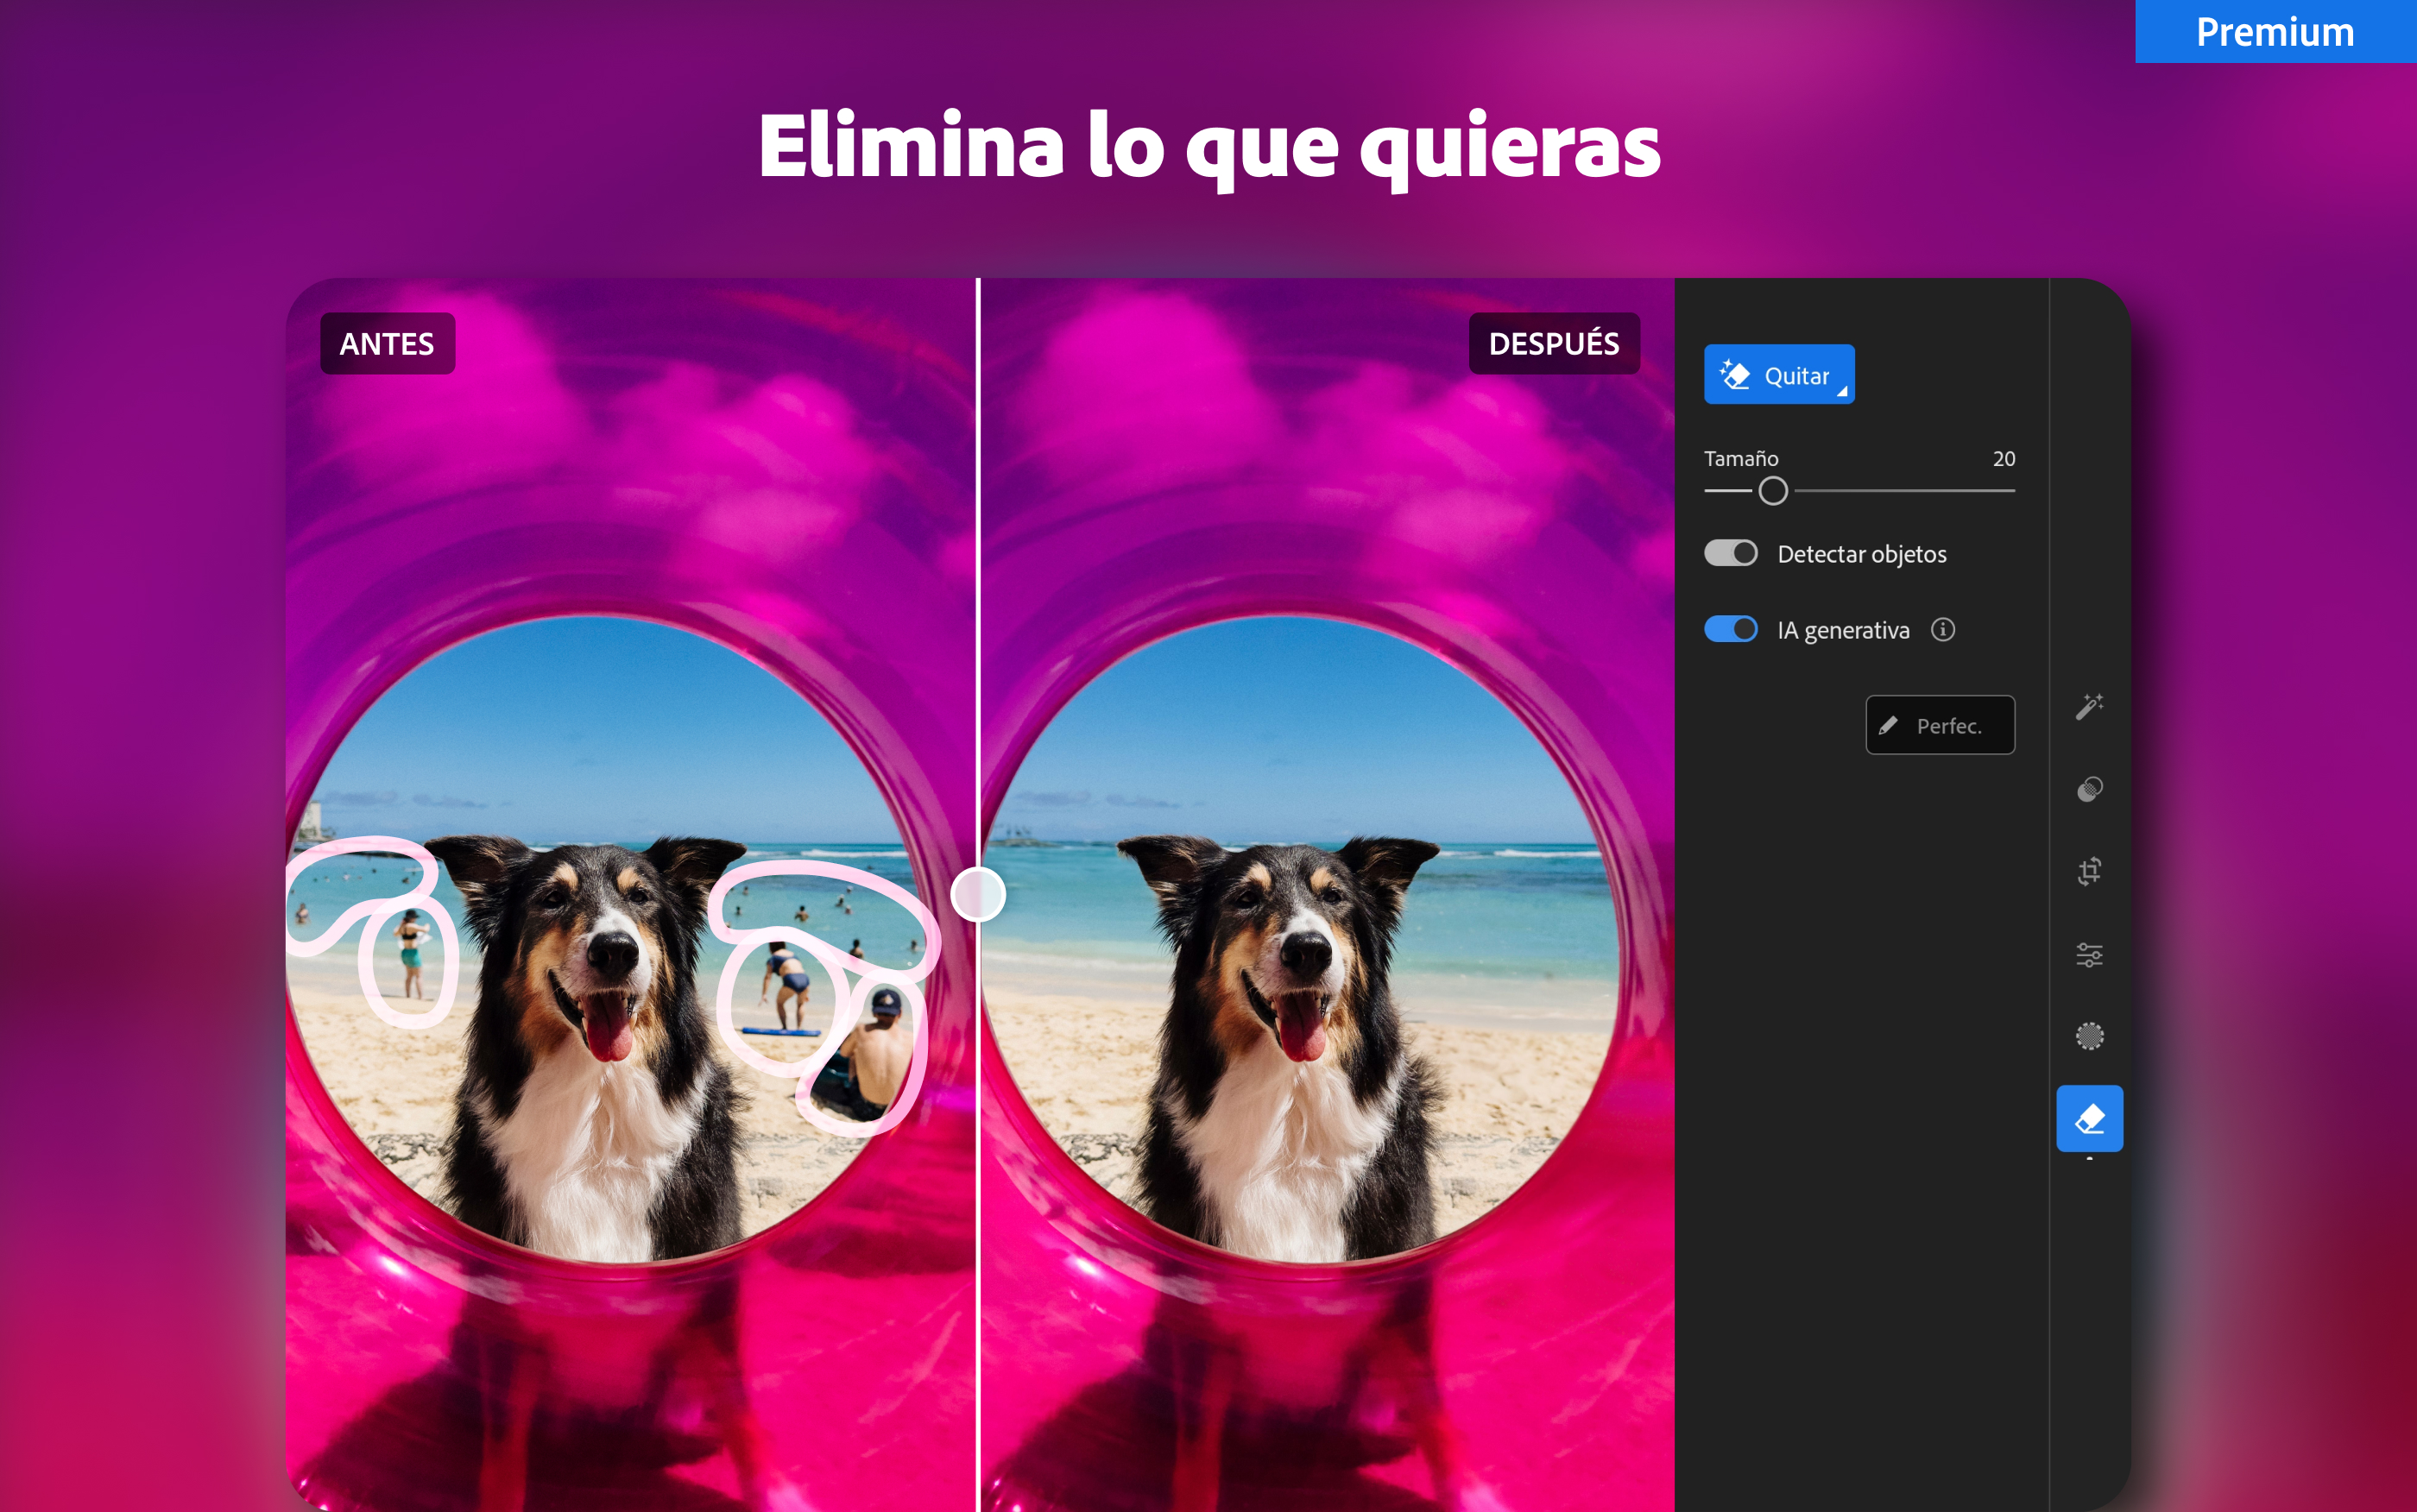2417x1512 pixels.
Task: Click the Perfec. refine button
Action: point(1939,725)
